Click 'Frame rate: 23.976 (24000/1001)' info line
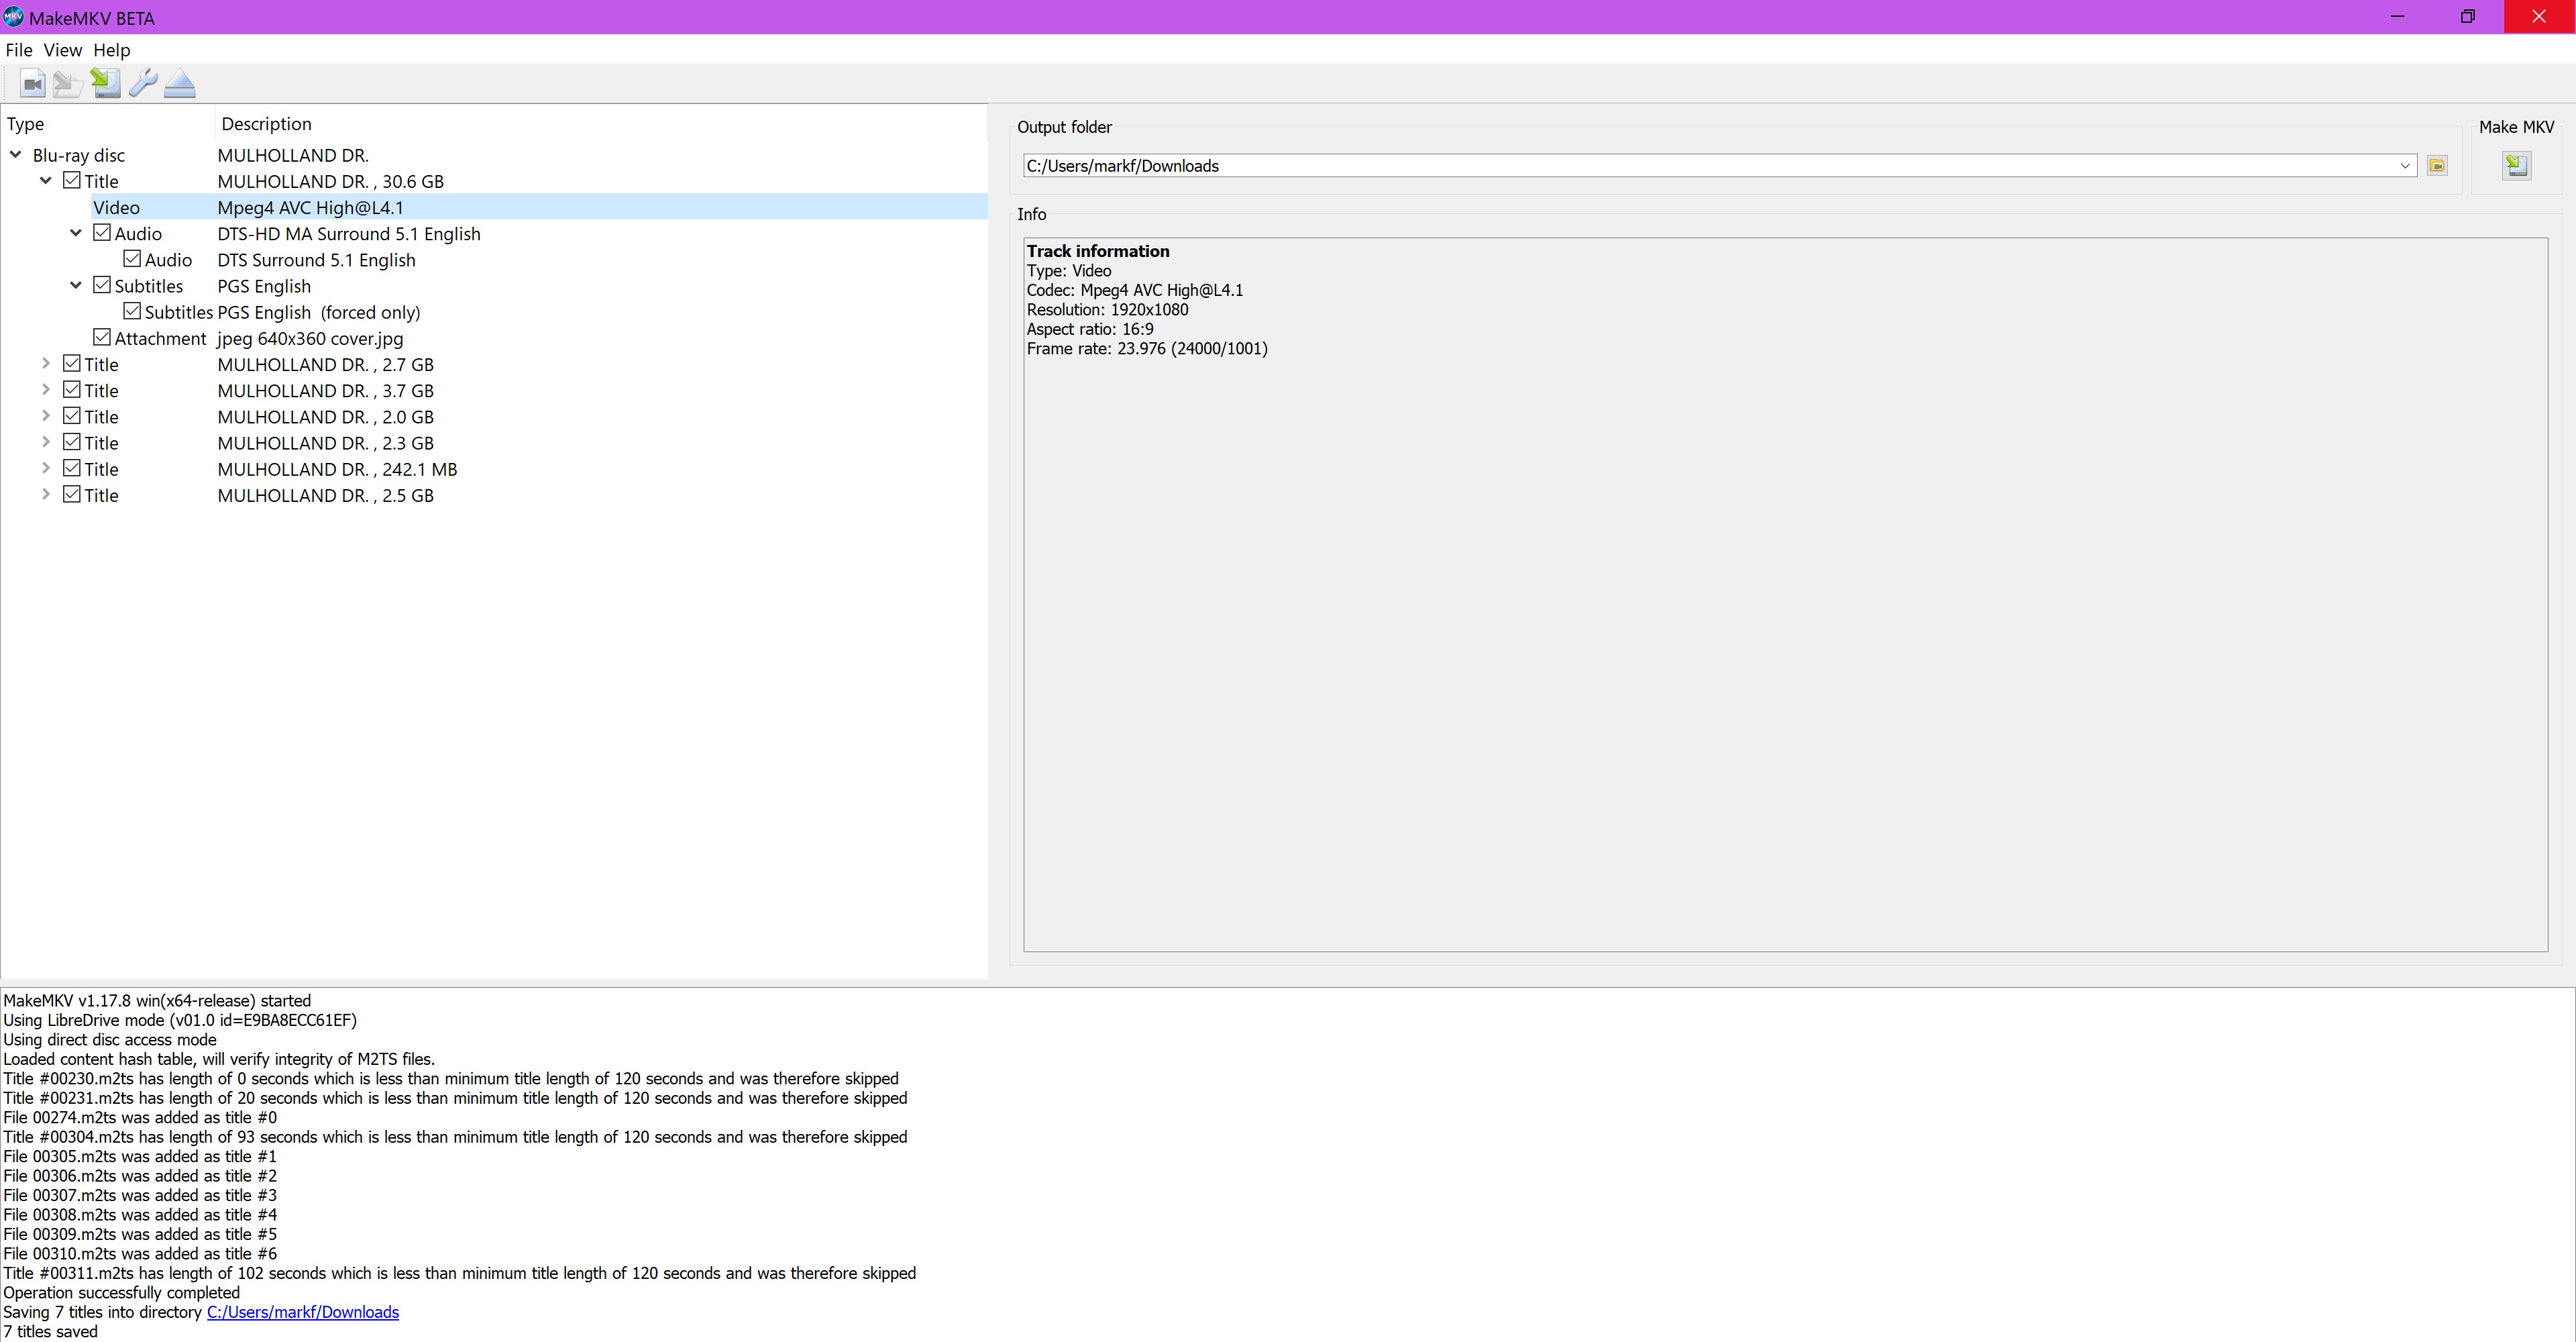The image size is (2576, 1342). click(x=1147, y=349)
